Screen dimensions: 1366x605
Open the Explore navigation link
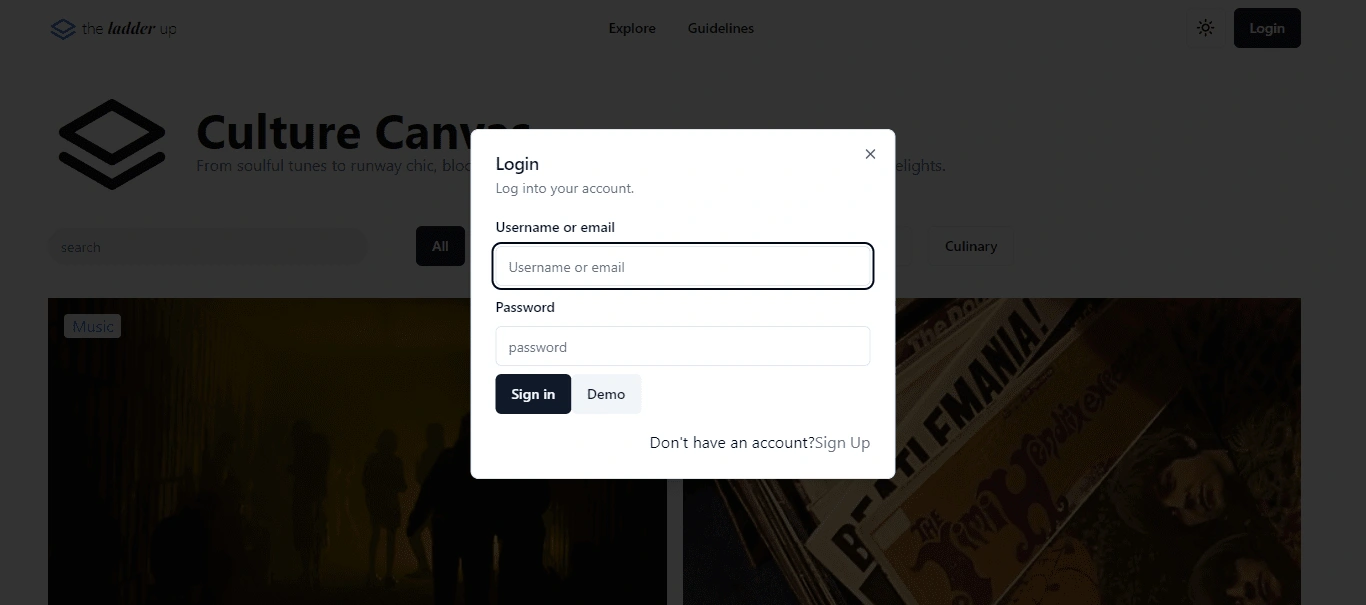coord(632,28)
